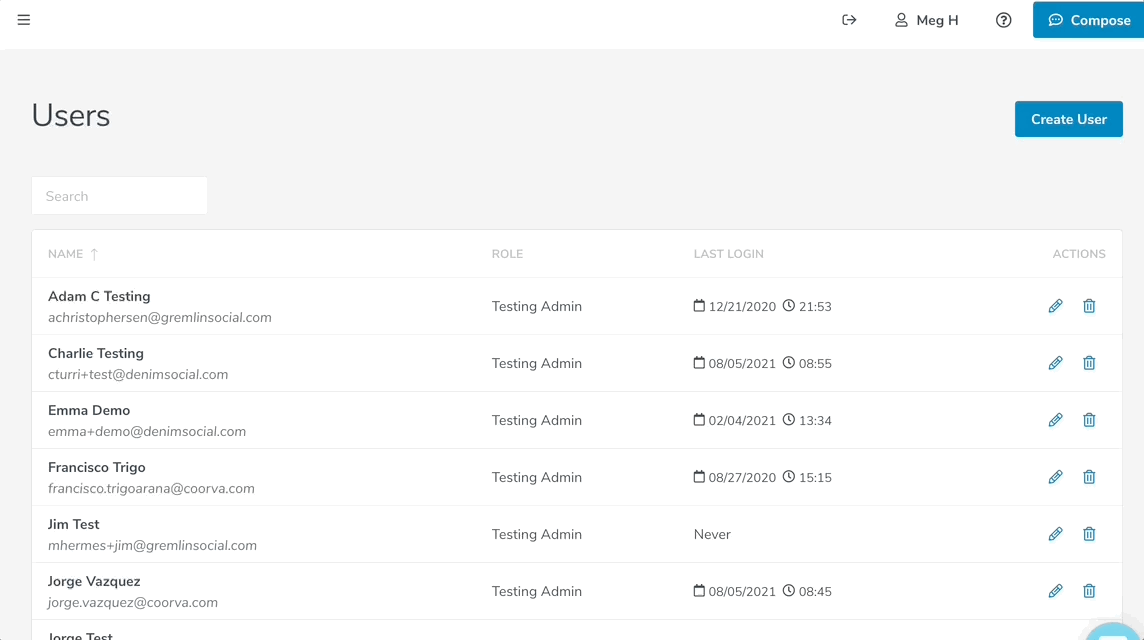Click the Never last login value
The height and width of the screenshot is (640, 1144).
(x=712, y=534)
